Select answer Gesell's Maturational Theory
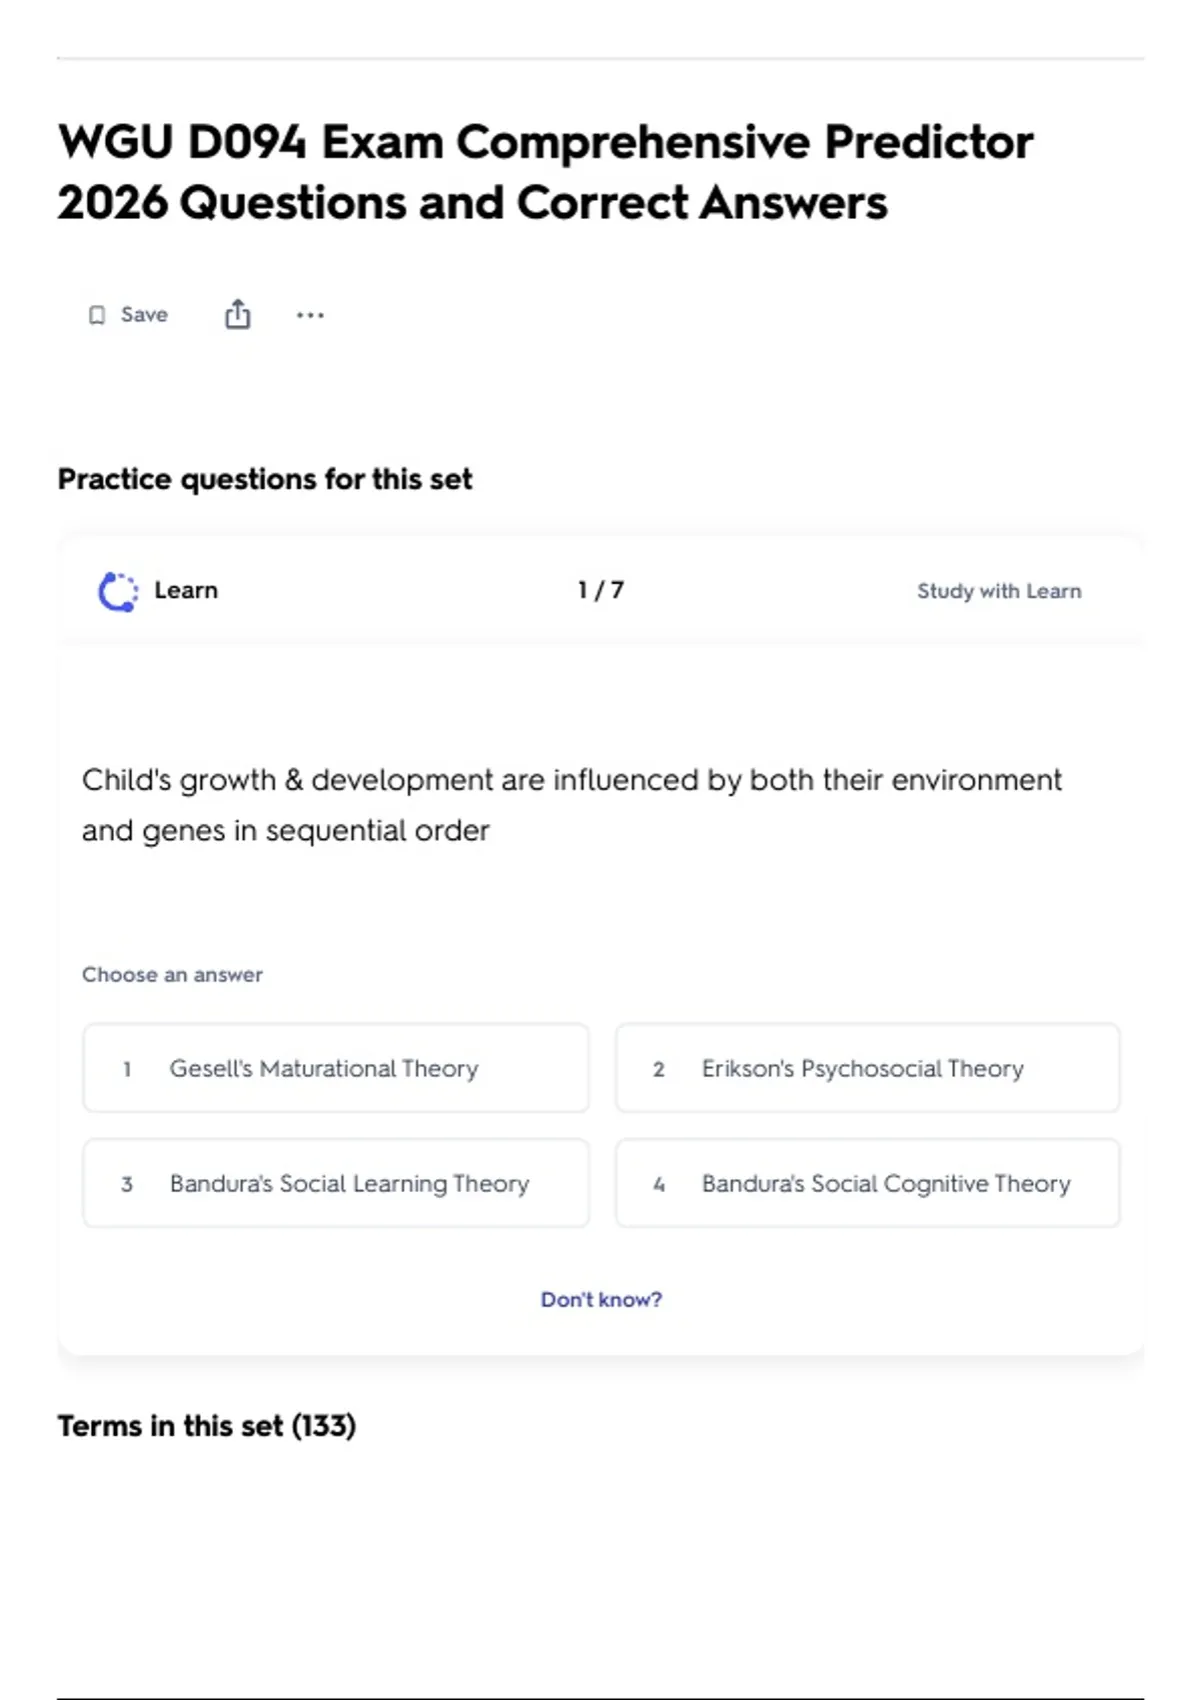Screen dimensions: 1200x1700 [336, 1067]
